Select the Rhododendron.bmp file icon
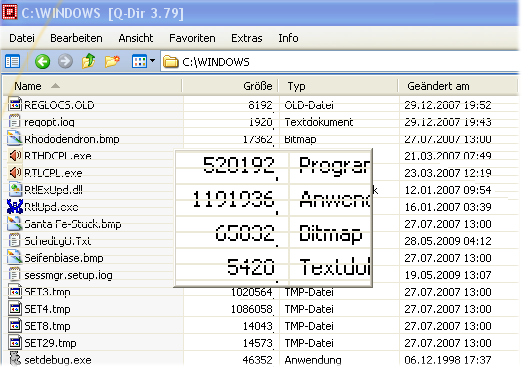 (15, 138)
